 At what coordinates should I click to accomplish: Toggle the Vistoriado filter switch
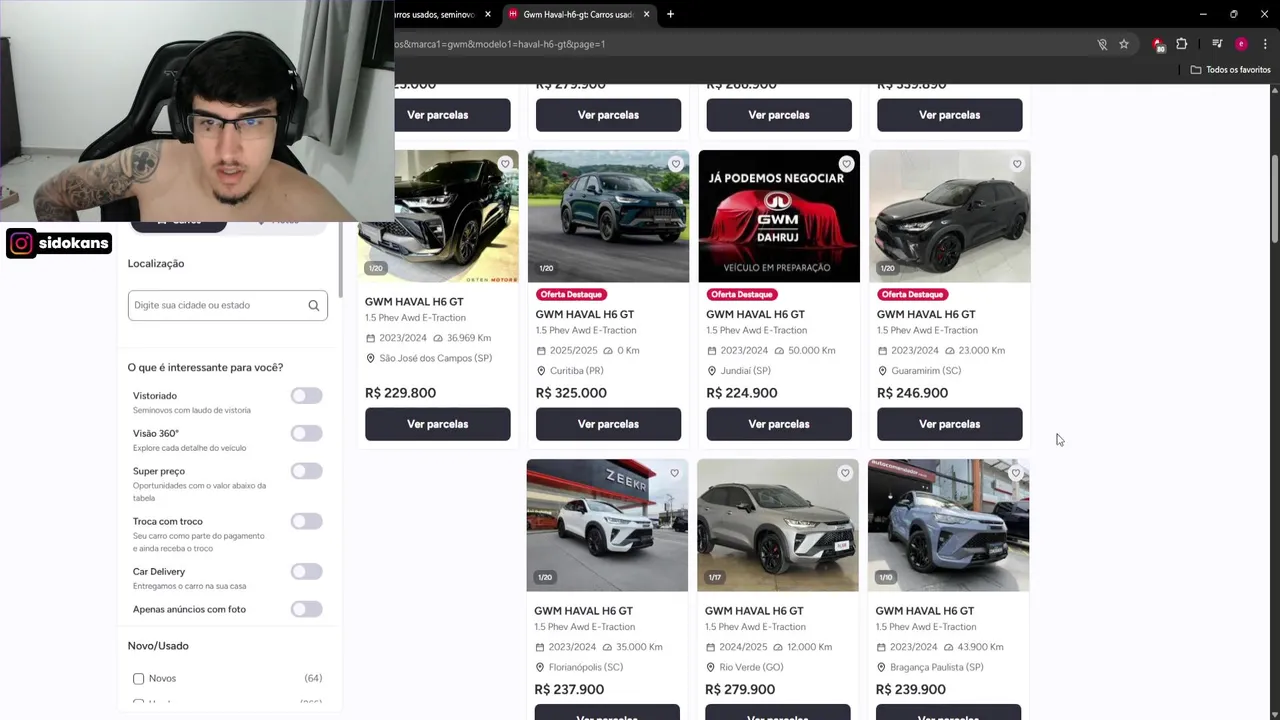(x=307, y=396)
